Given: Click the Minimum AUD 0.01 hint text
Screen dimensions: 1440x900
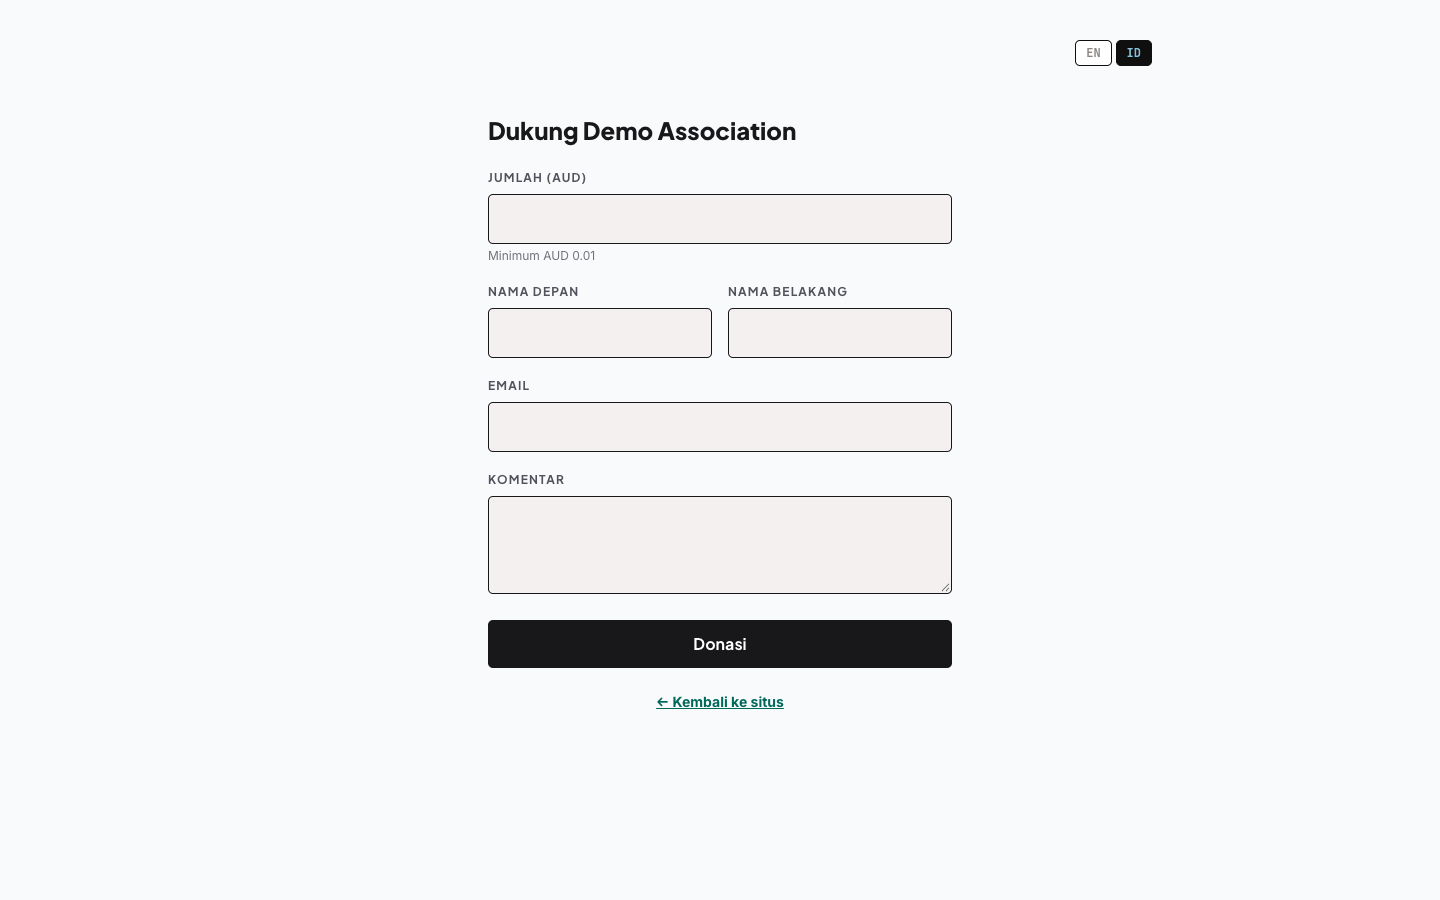Looking at the screenshot, I should point(542,256).
